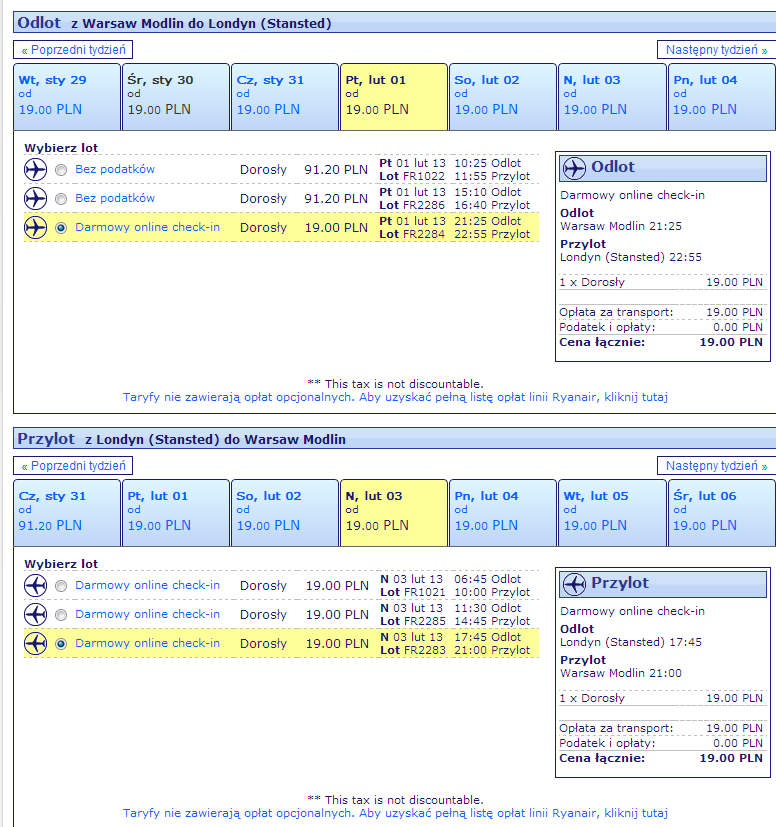Select return date tab Śr, lut 06

pyautogui.click(x=722, y=513)
